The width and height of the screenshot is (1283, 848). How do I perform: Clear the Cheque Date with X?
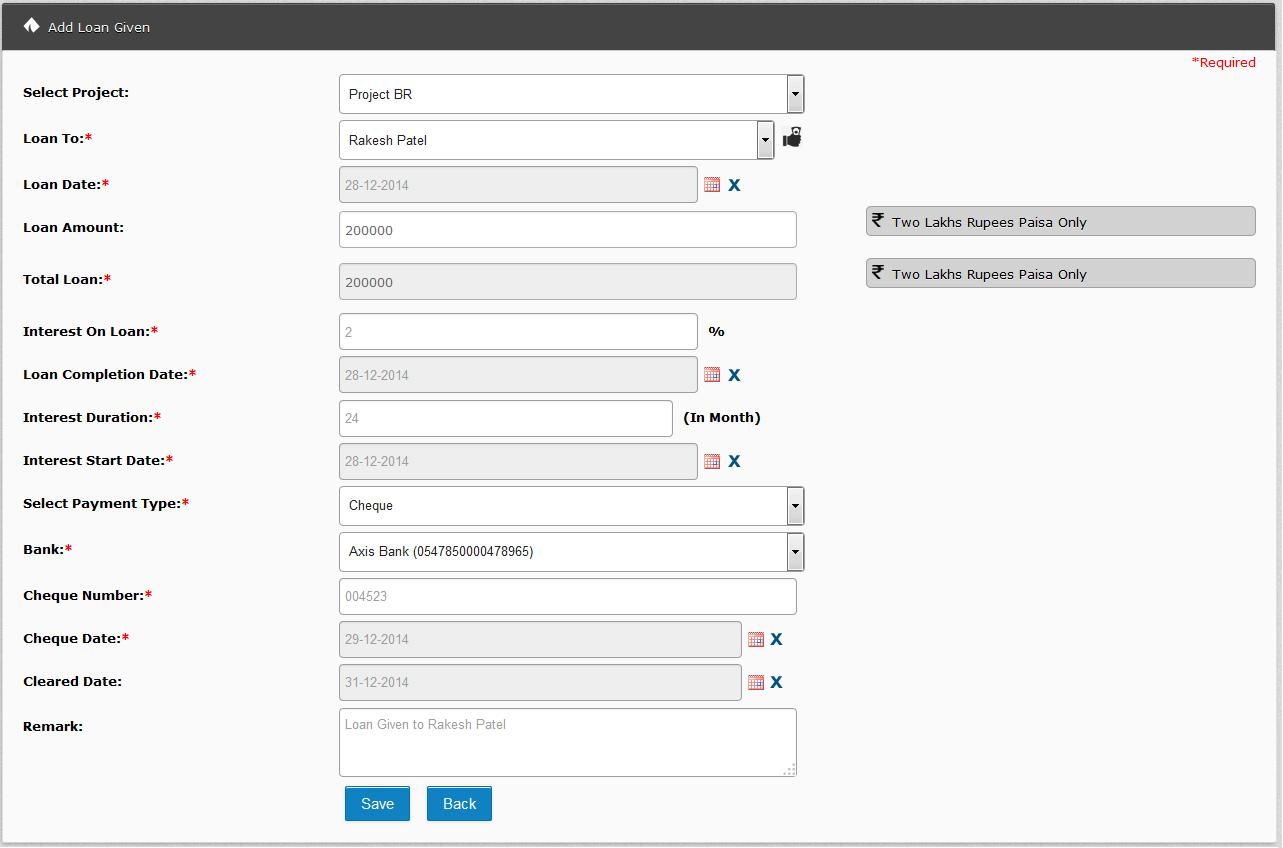click(776, 639)
